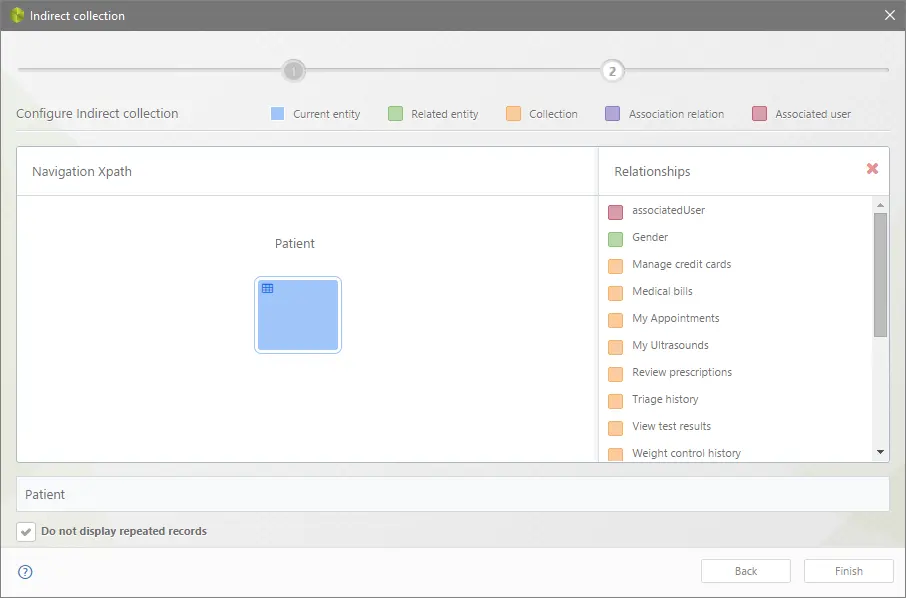Toggle Do not display repeated records checkbox

click(26, 532)
